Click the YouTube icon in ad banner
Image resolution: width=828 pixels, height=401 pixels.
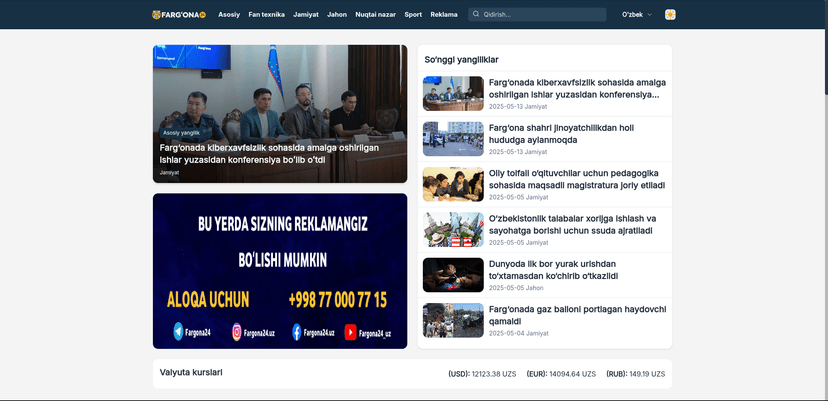(x=351, y=332)
